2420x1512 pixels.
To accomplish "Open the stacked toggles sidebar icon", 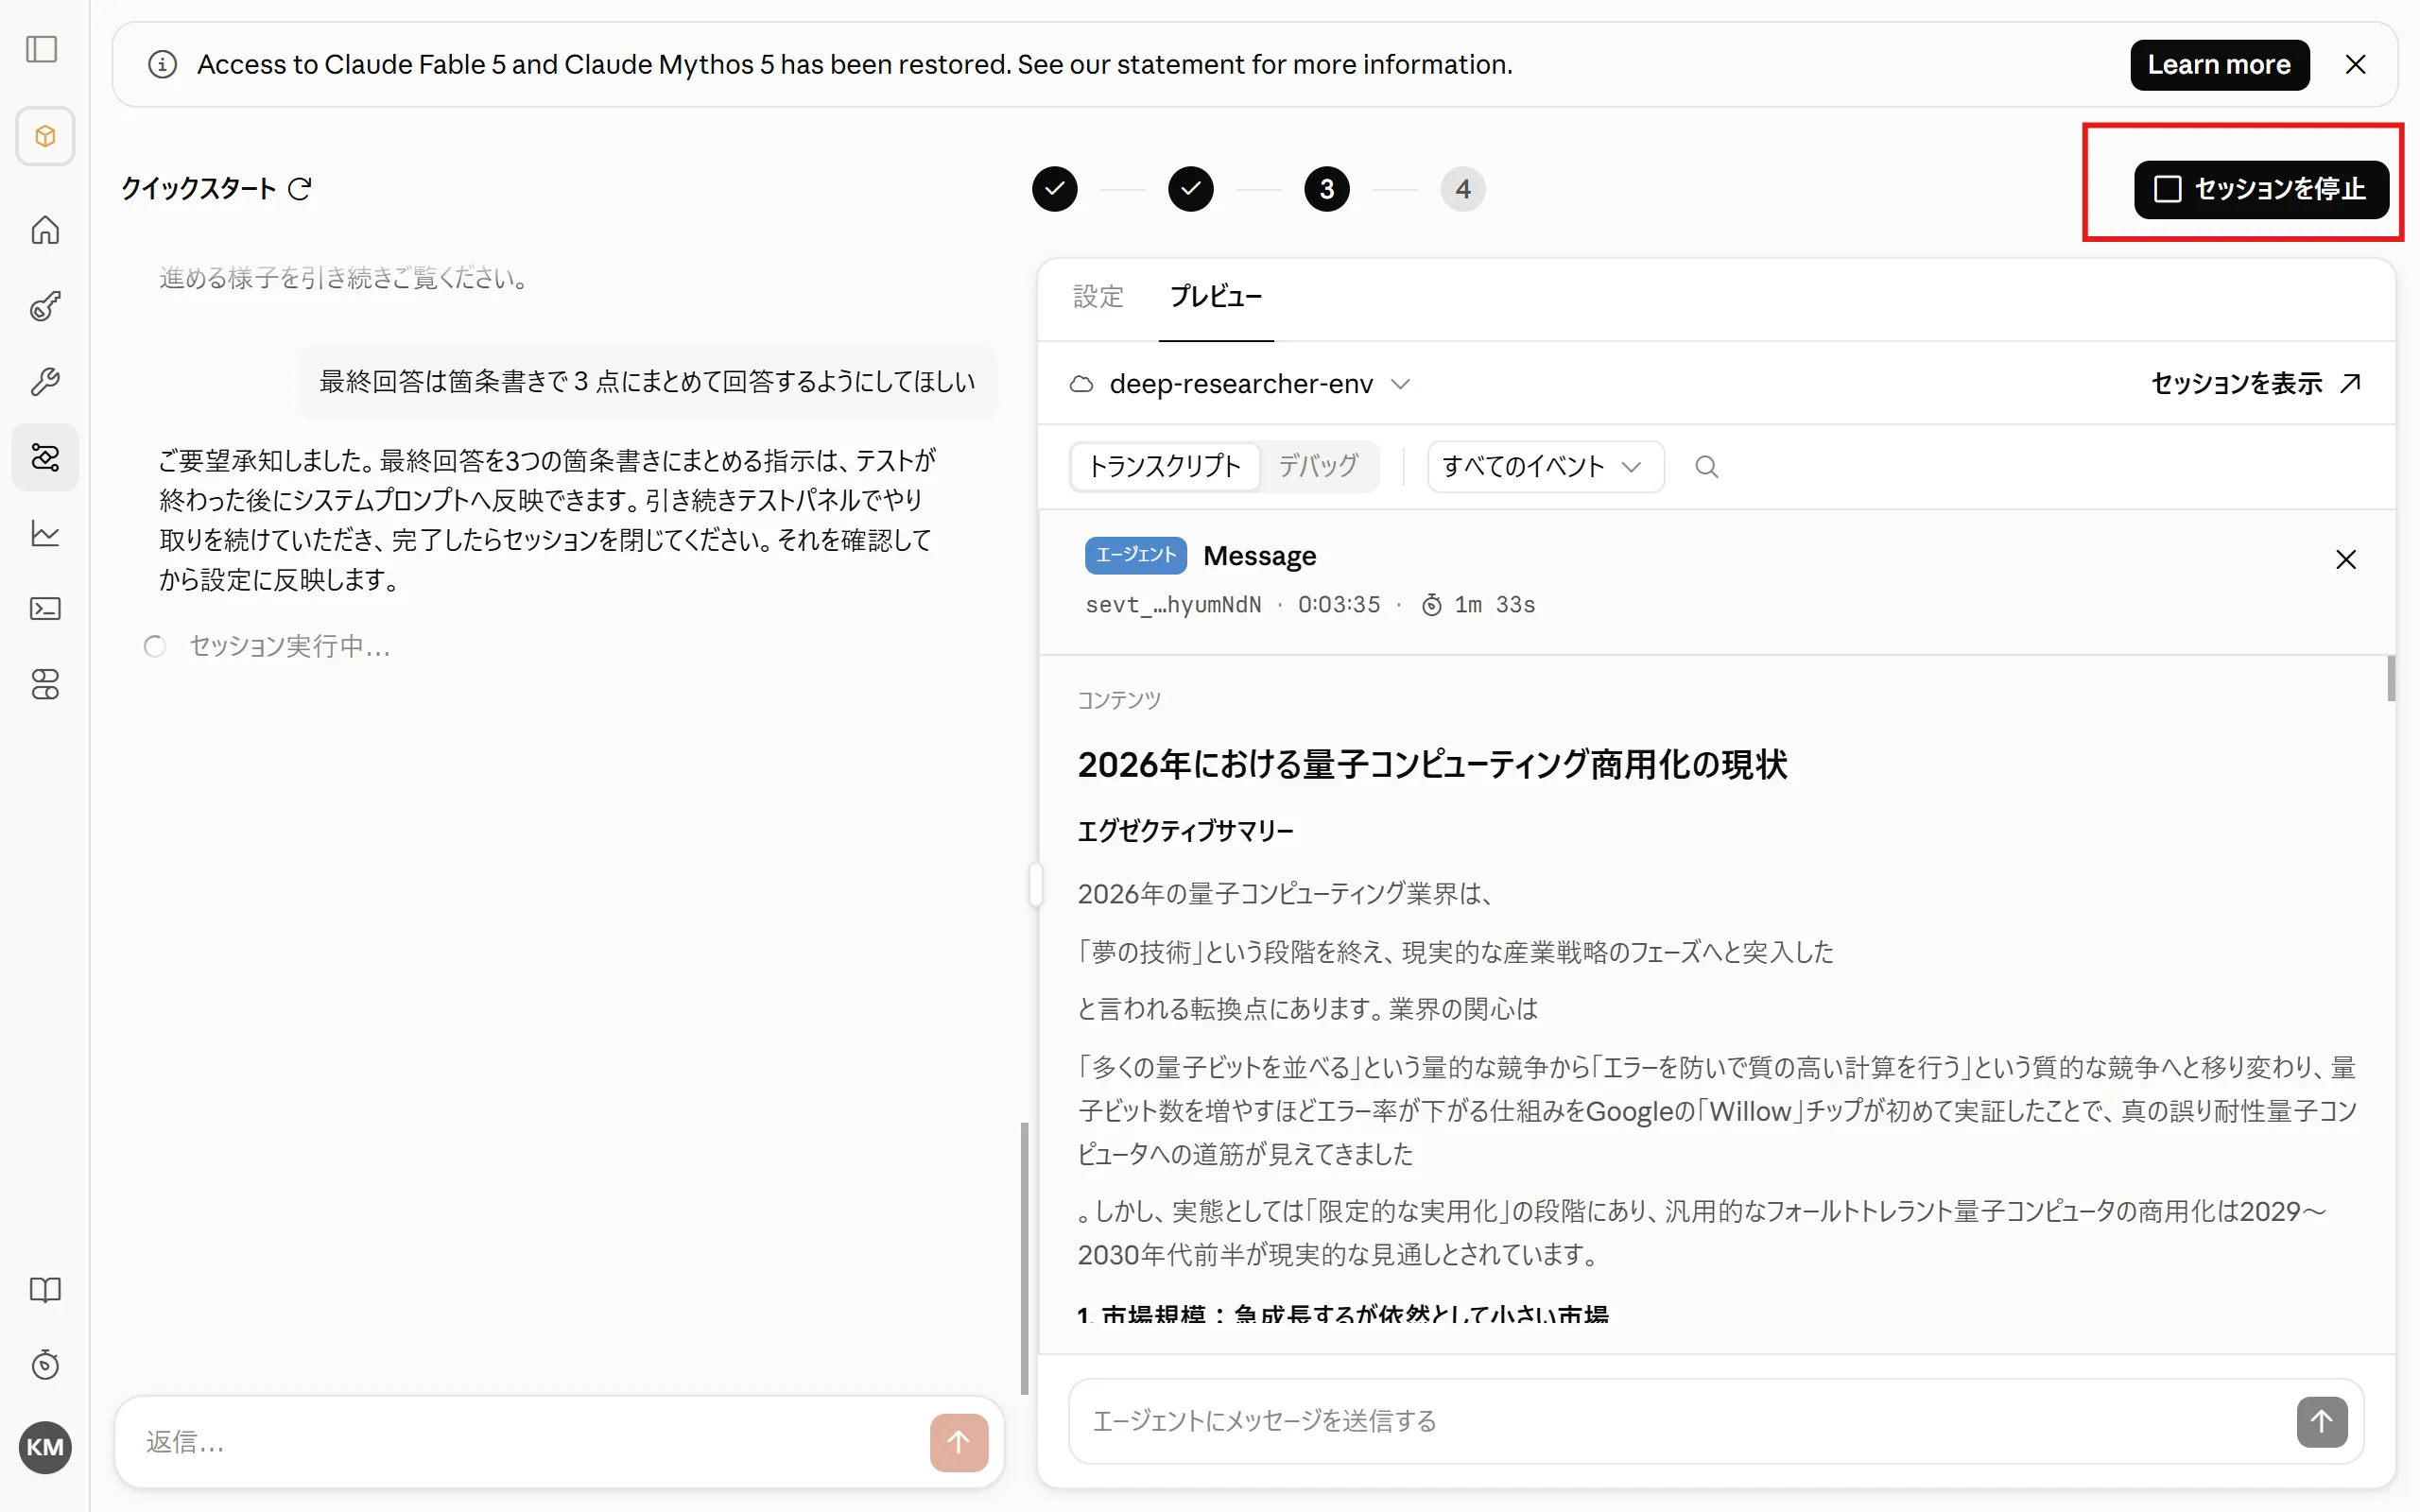I will pos(45,684).
